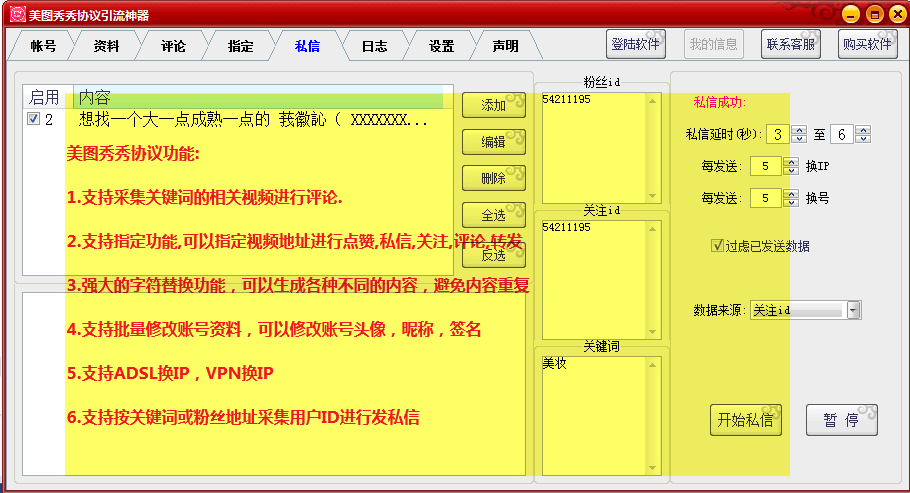Screen dimensions: 910x493
Task: Open the 数据来源 dropdown
Action: click(x=853, y=310)
